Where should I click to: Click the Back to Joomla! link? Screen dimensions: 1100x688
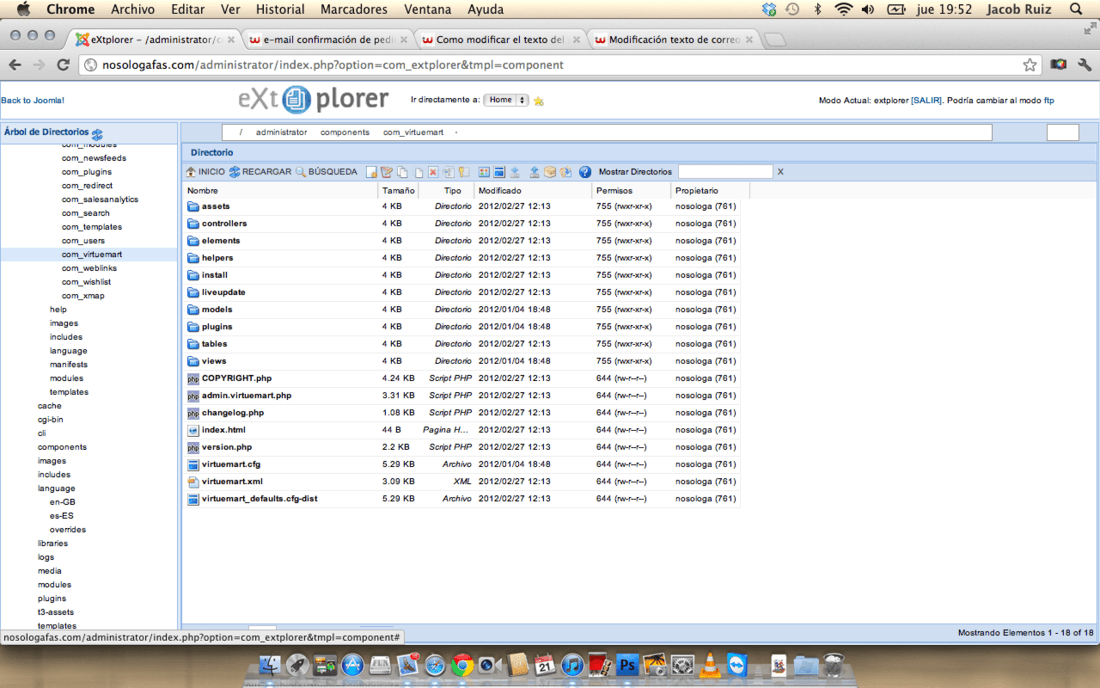coord(32,100)
